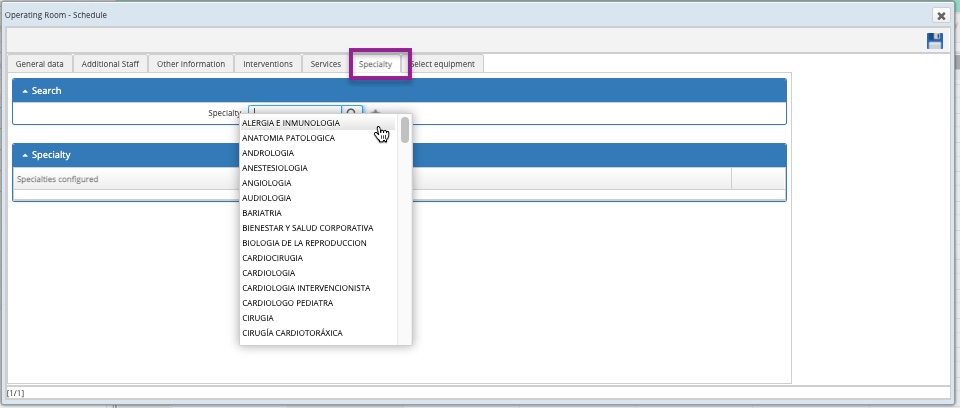Screen dimensions: 960x408
Task: Open the Other information tab
Action: coord(191,64)
